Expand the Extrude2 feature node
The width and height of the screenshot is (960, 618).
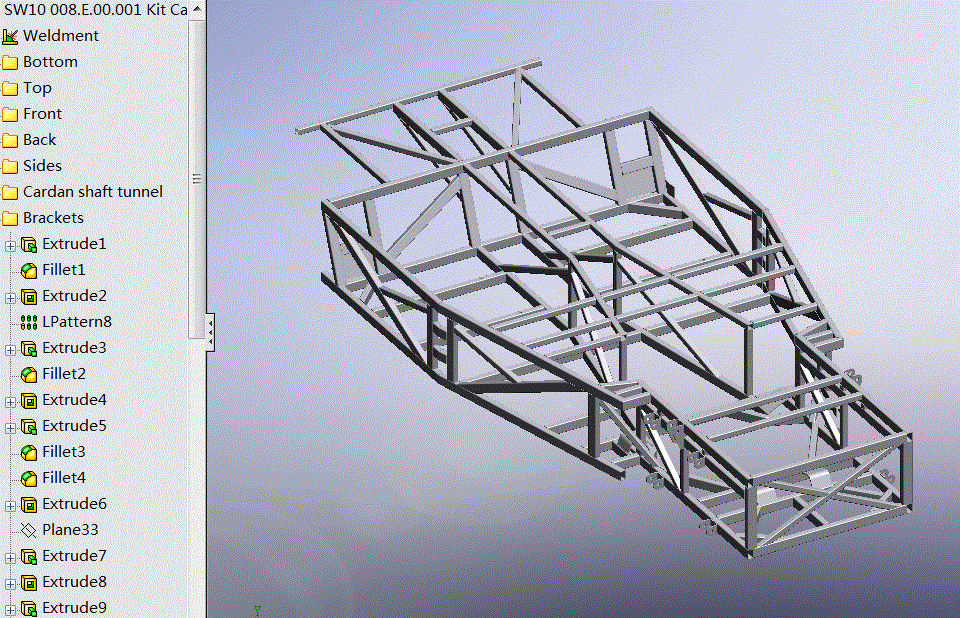tap(10, 298)
